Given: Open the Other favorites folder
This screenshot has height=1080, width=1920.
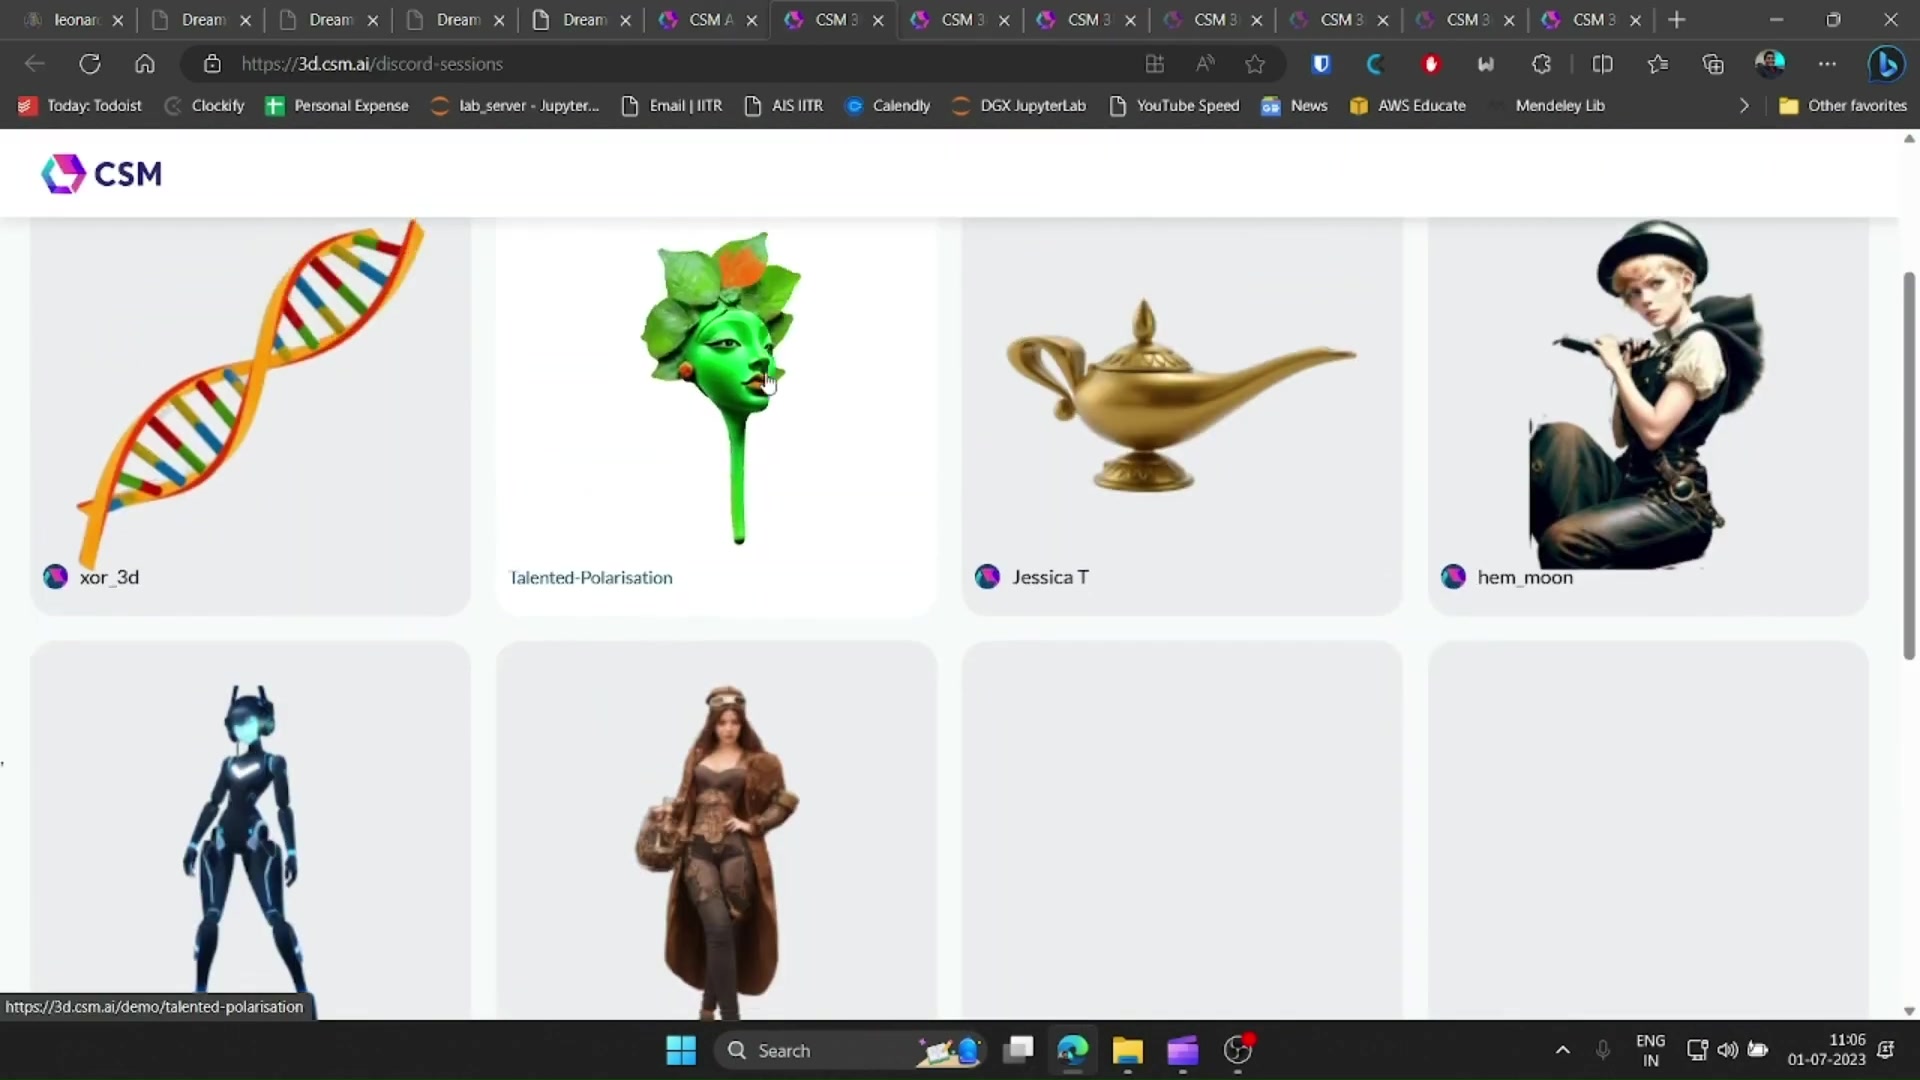Looking at the screenshot, I should pyautogui.click(x=1843, y=105).
